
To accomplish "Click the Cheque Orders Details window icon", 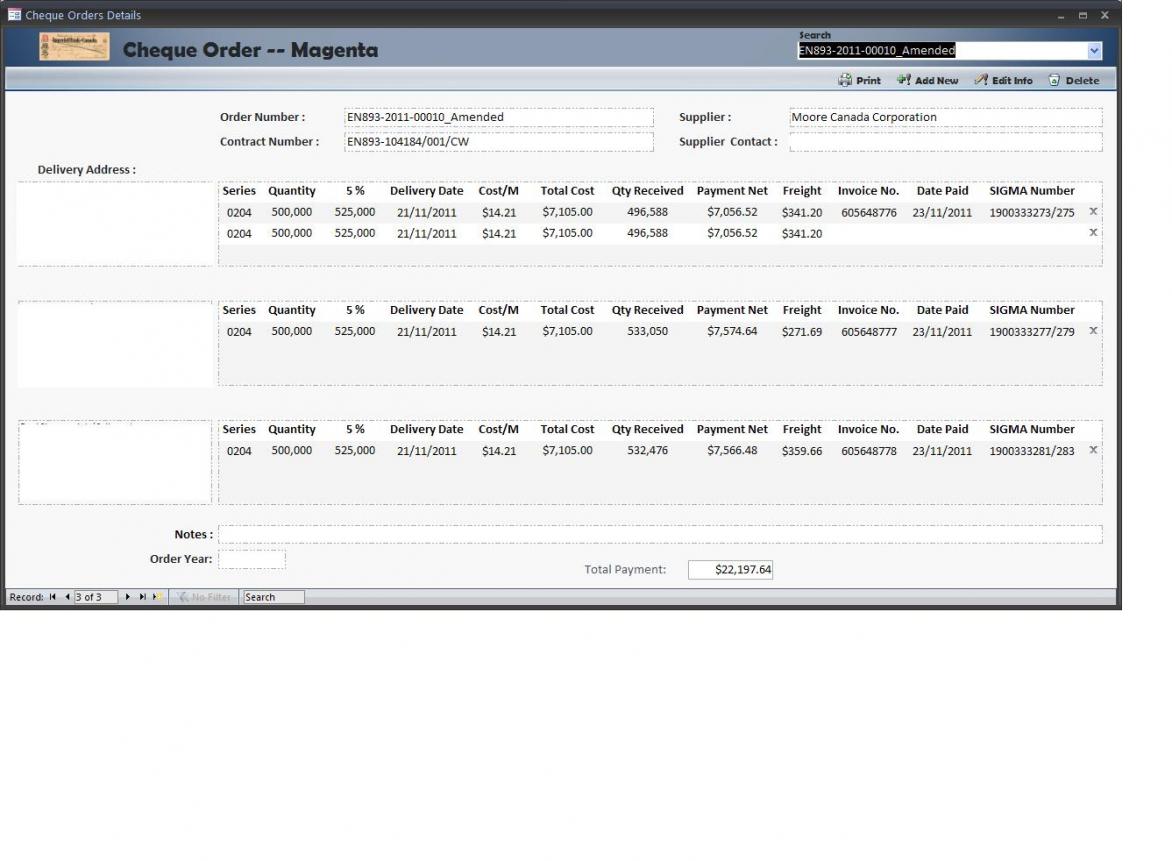I will point(14,15).
